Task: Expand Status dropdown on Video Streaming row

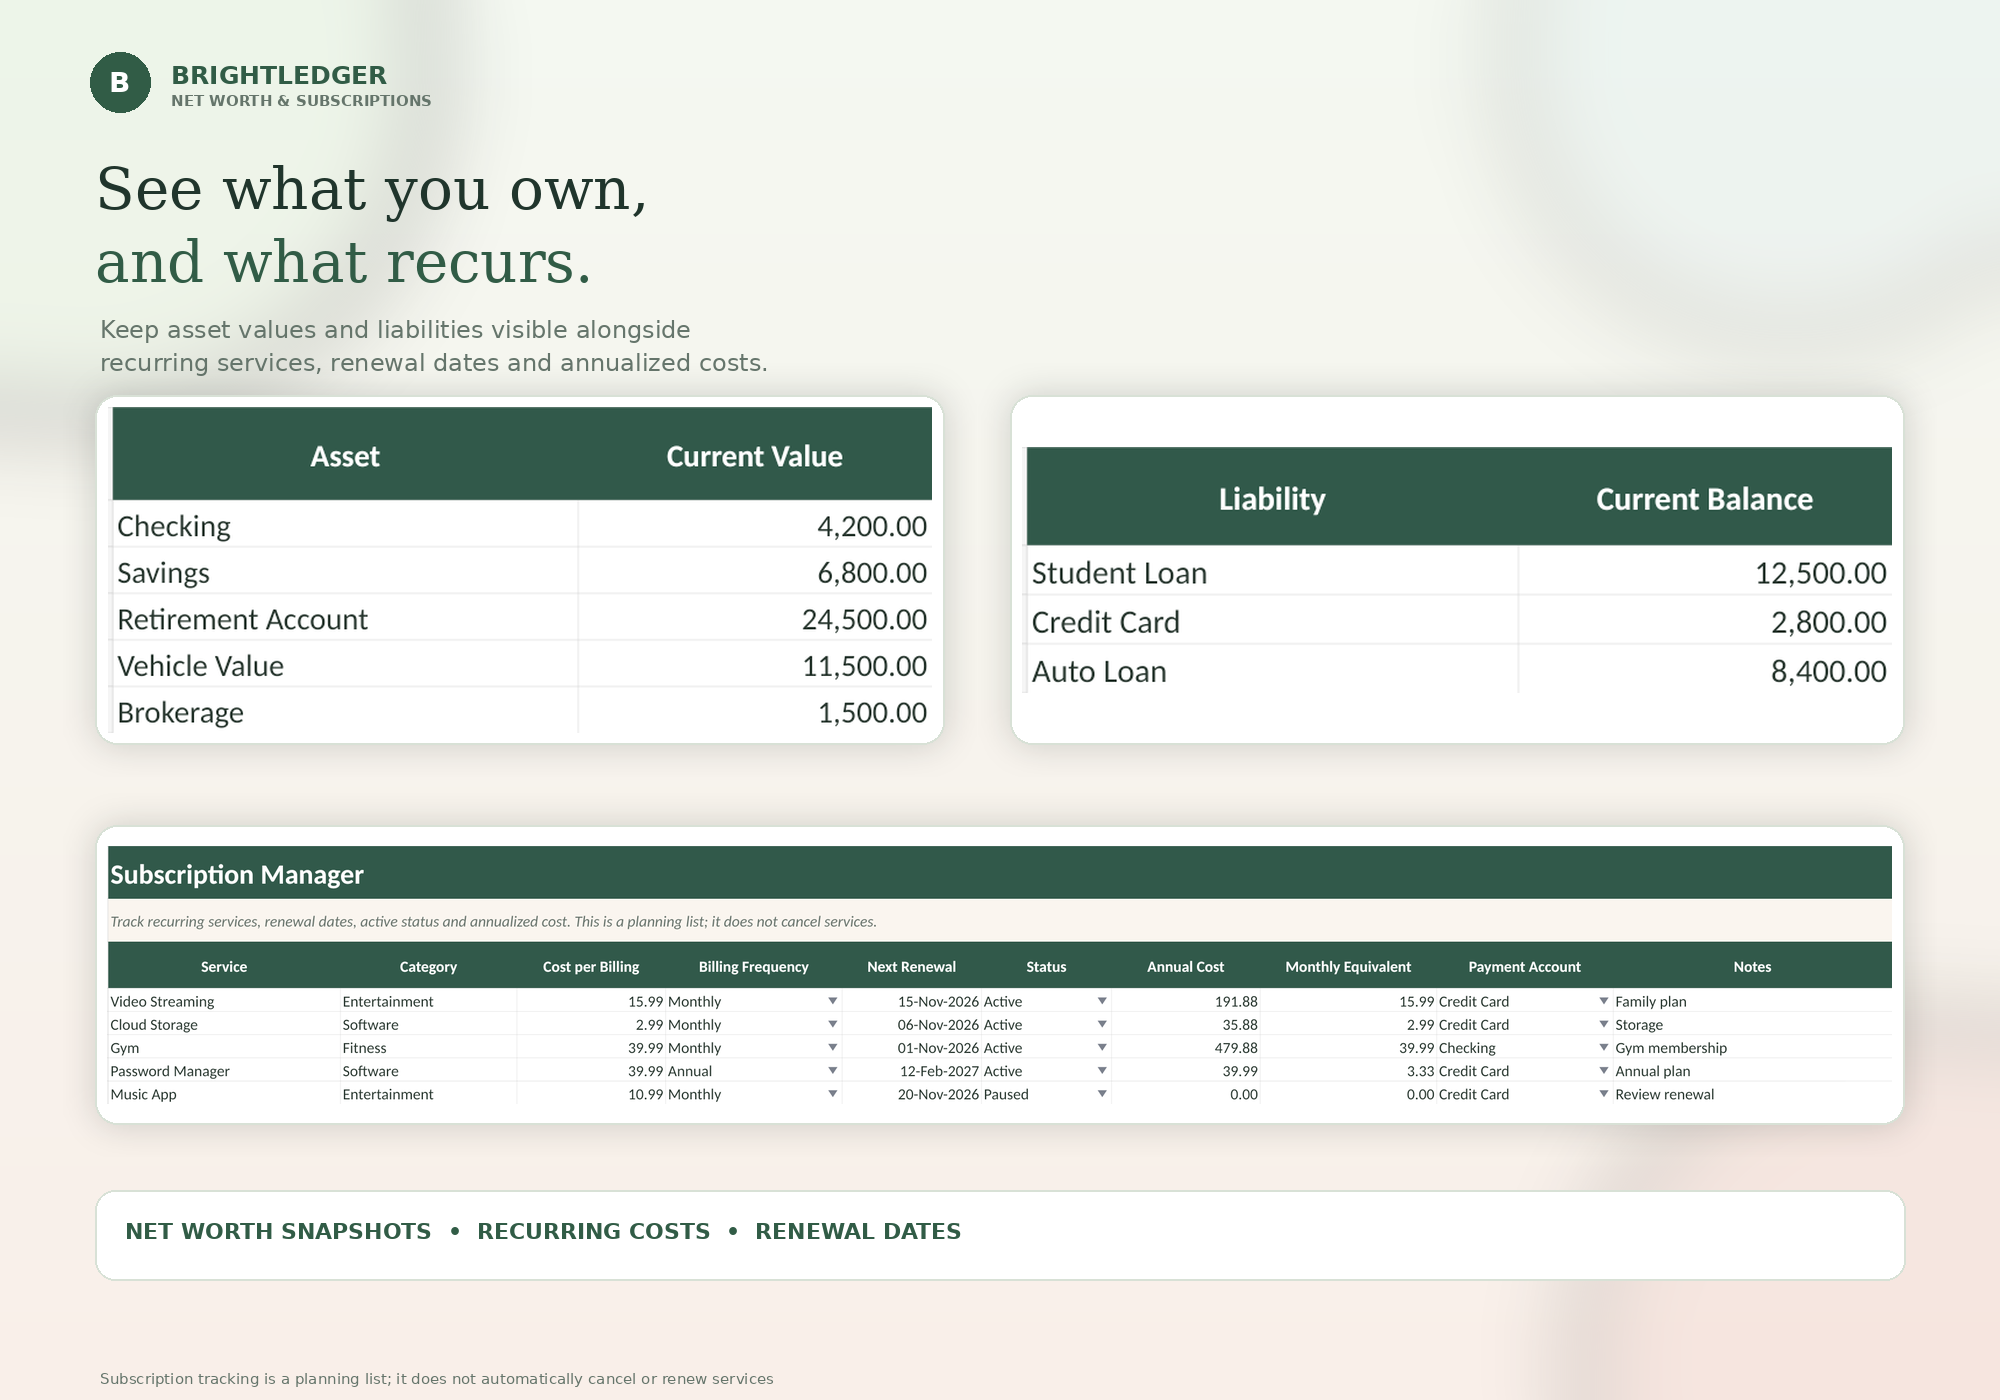Action: tap(1102, 1001)
